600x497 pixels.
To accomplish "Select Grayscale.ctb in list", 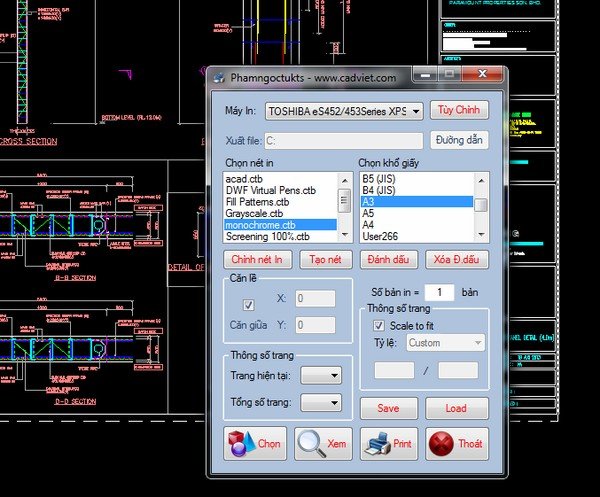I will click(x=280, y=213).
